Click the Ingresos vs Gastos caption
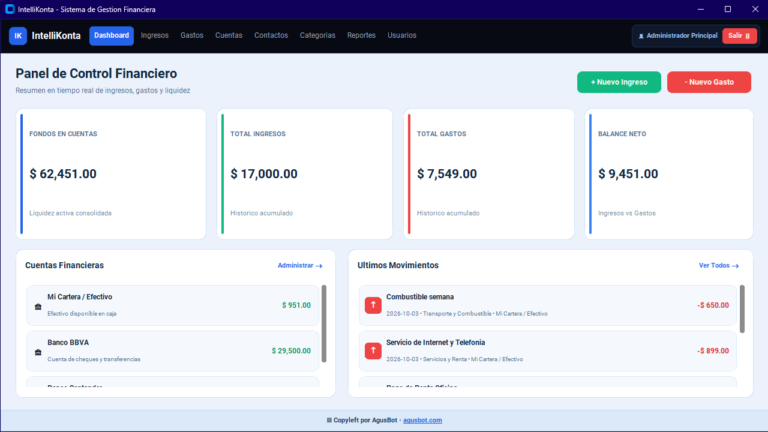 click(627, 213)
